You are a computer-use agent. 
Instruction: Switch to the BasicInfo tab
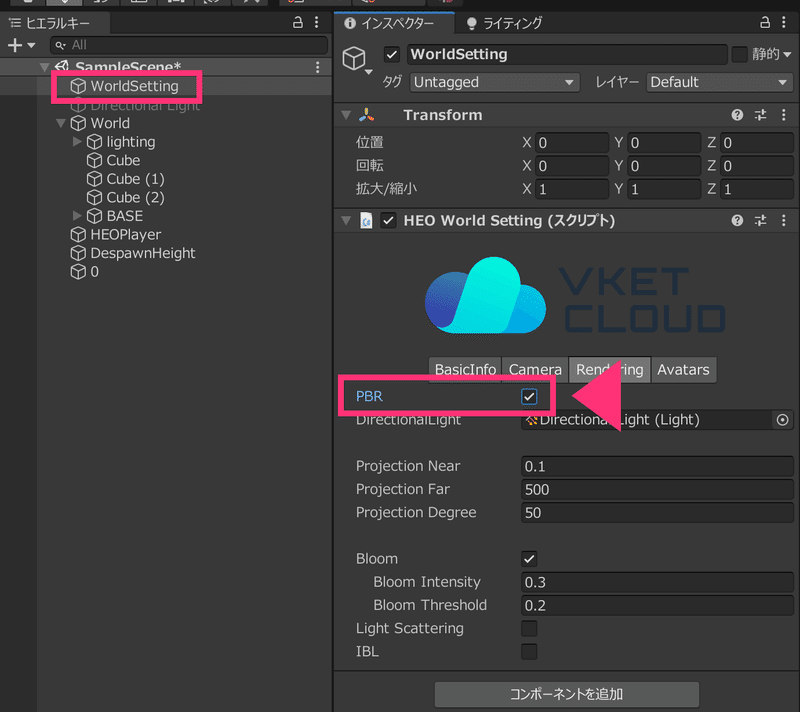(x=465, y=369)
